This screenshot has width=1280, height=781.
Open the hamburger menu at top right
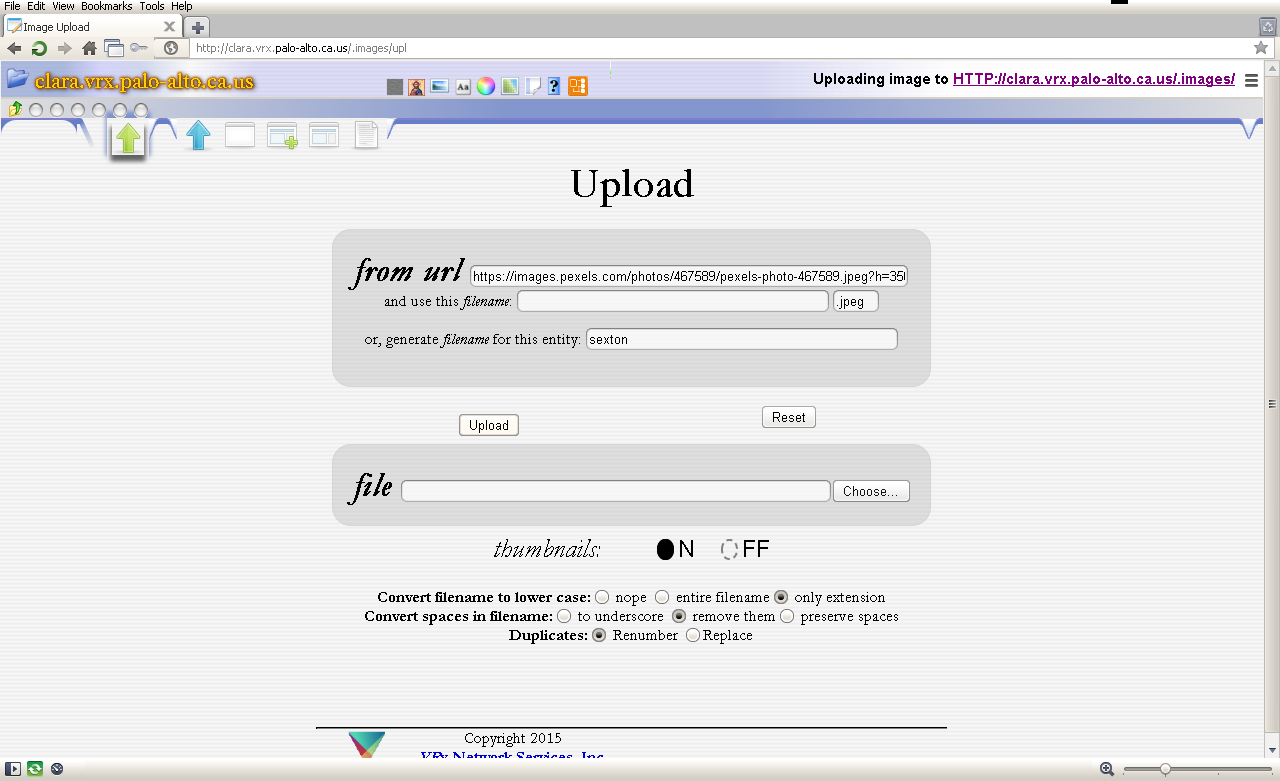[1251, 81]
